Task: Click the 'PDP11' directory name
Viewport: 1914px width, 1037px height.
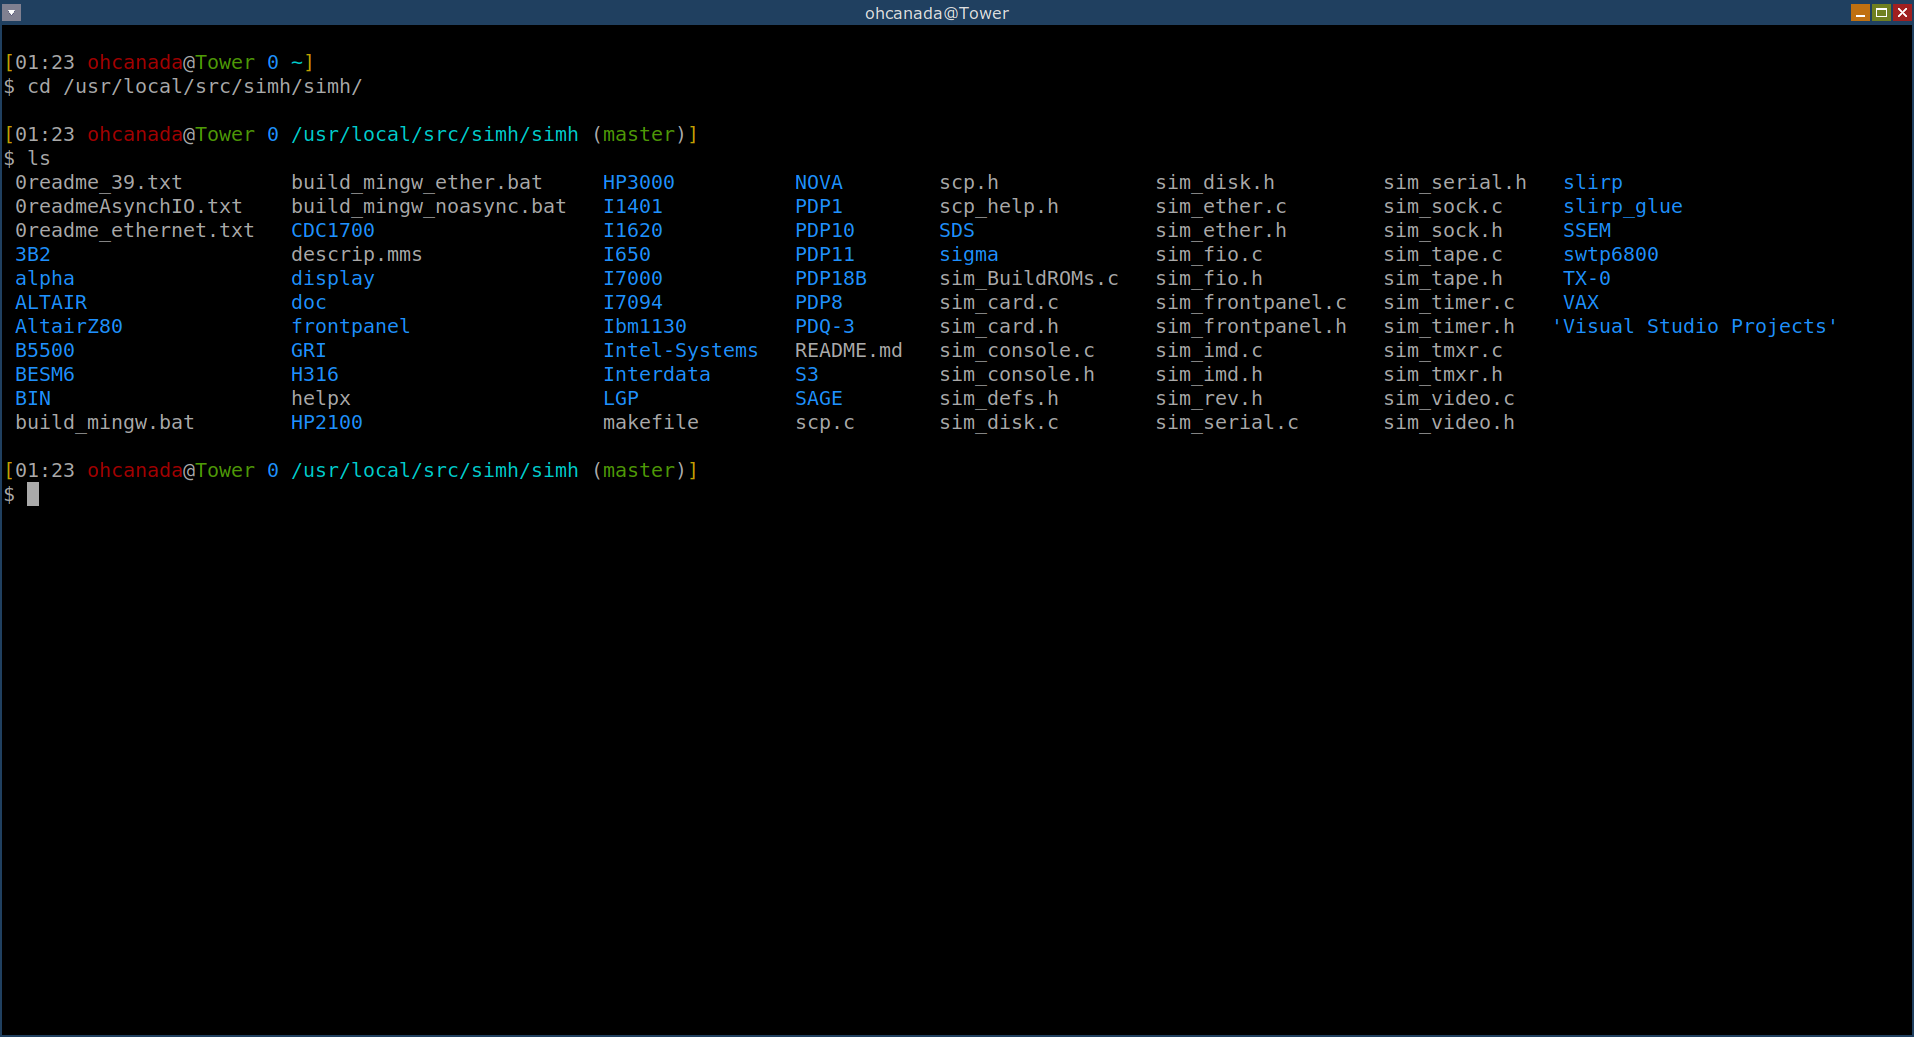Action: [x=825, y=255]
